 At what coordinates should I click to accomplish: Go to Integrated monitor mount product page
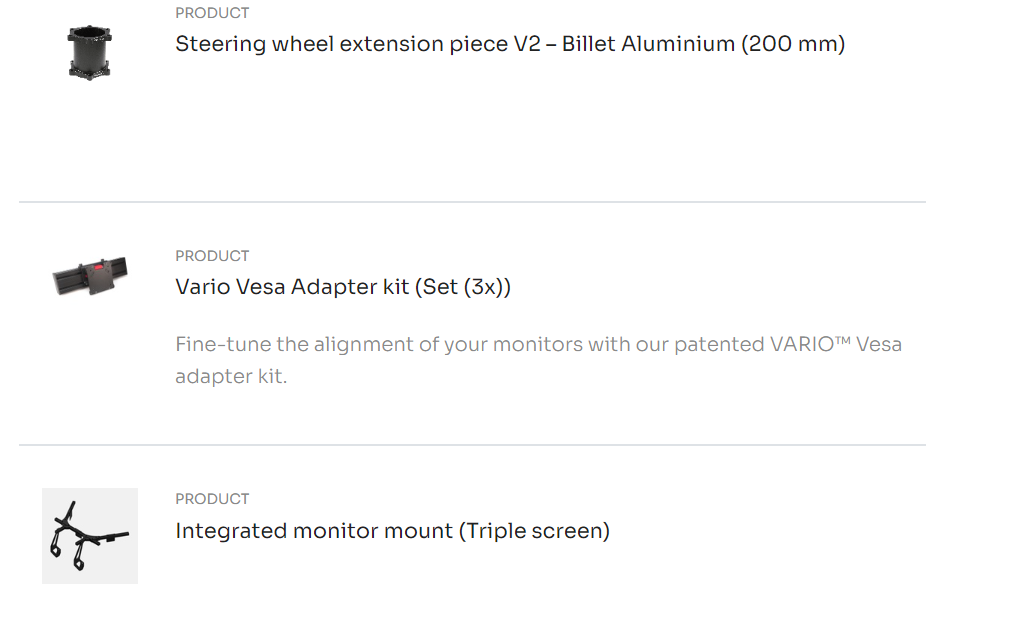point(392,531)
